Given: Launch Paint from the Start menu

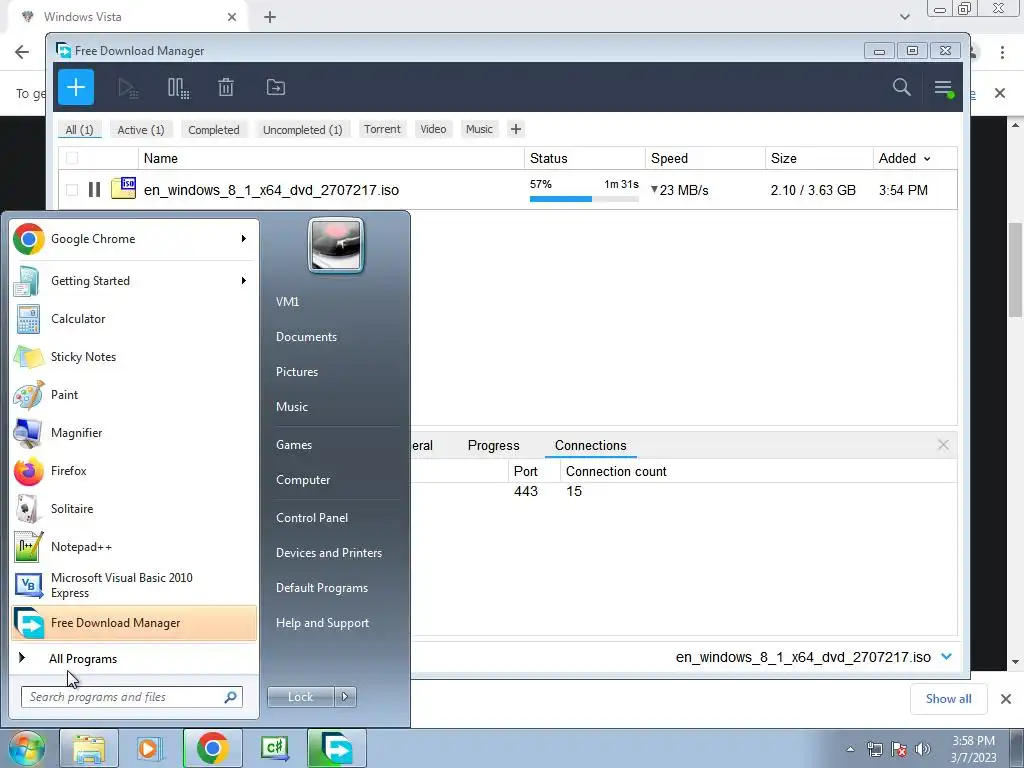Looking at the screenshot, I should 134,394.
